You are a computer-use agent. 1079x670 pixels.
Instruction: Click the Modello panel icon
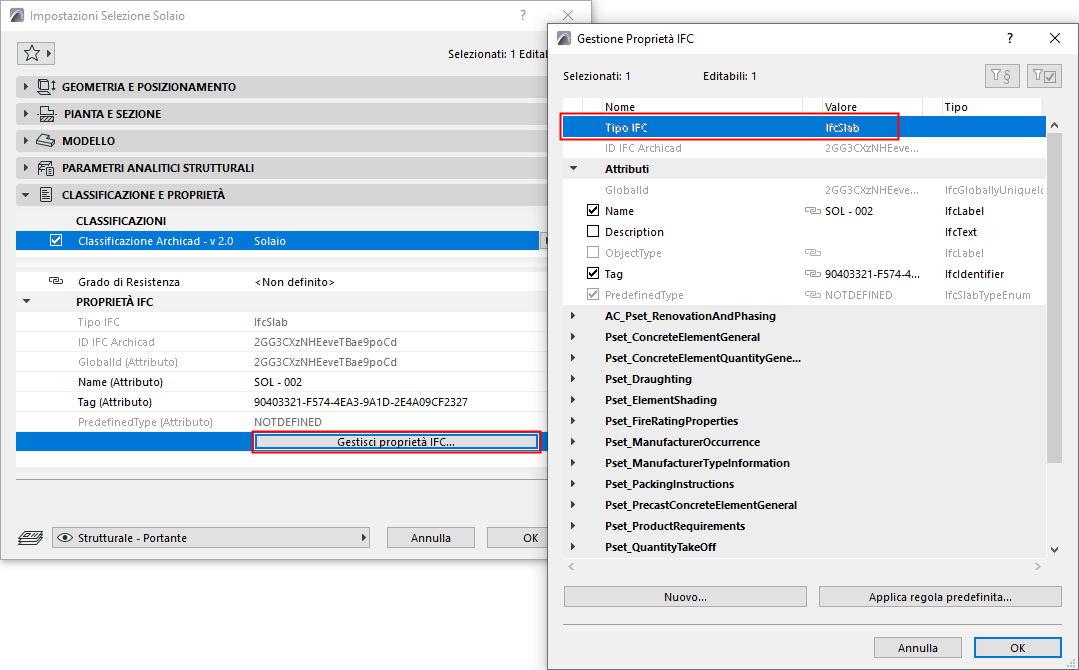click(45, 140)
